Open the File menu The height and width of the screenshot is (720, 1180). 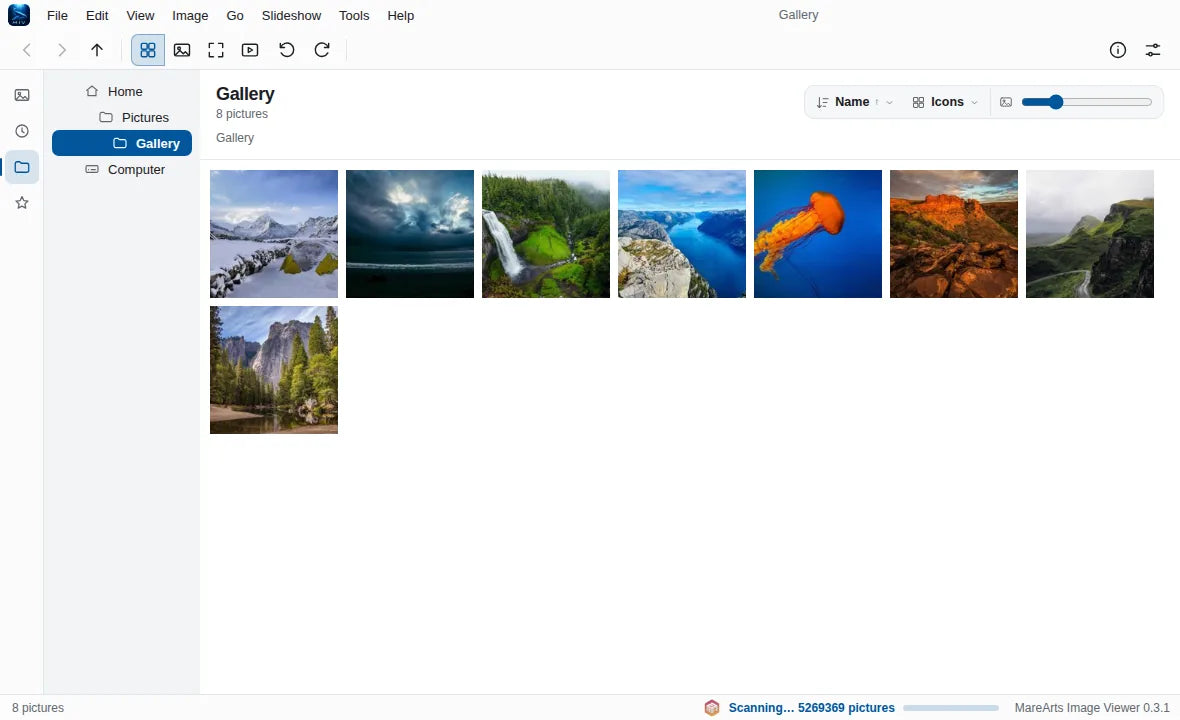pyautogui.click(x=57, y=15)
